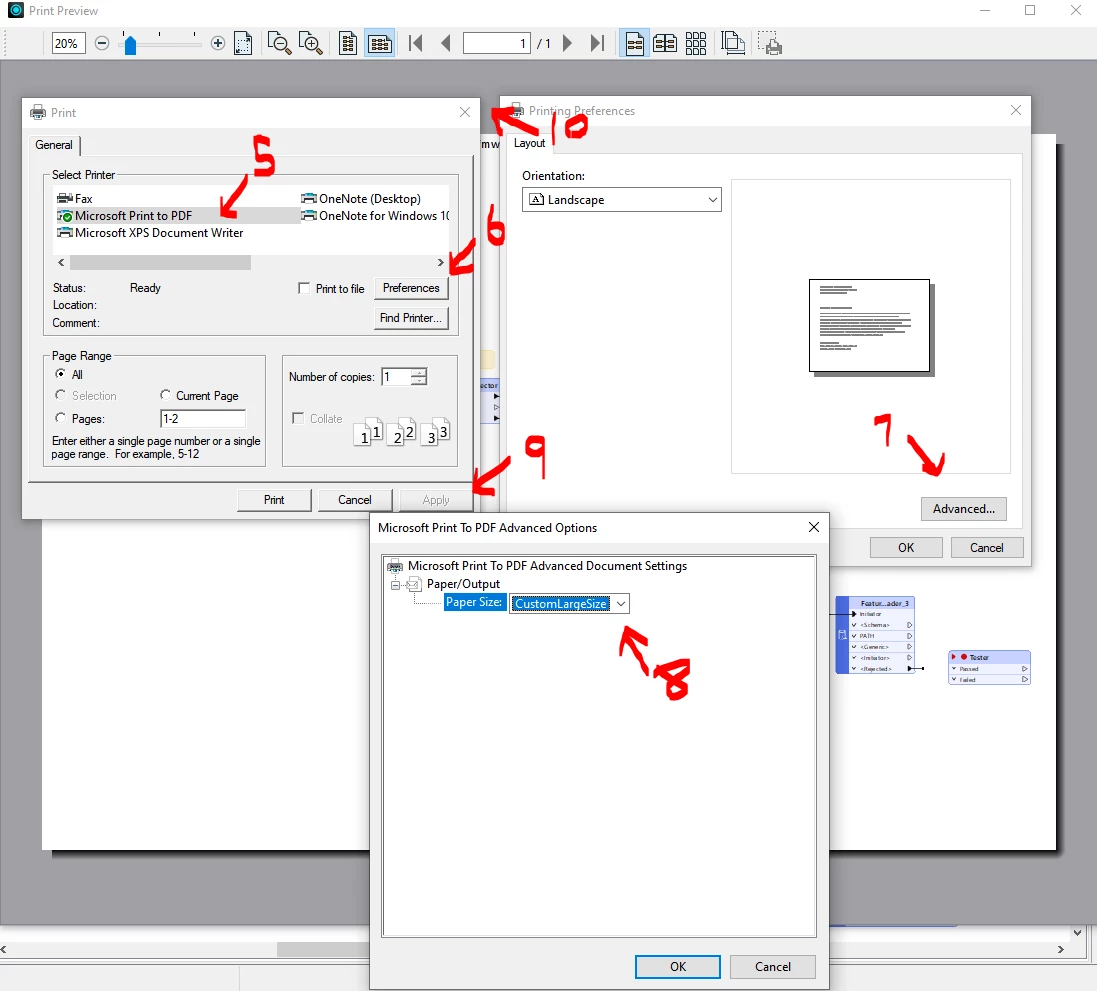Viewport: 1097px width, 991px height.
Task: Select Advanced Document Settings root item
Action: click(x=546, y=565)
